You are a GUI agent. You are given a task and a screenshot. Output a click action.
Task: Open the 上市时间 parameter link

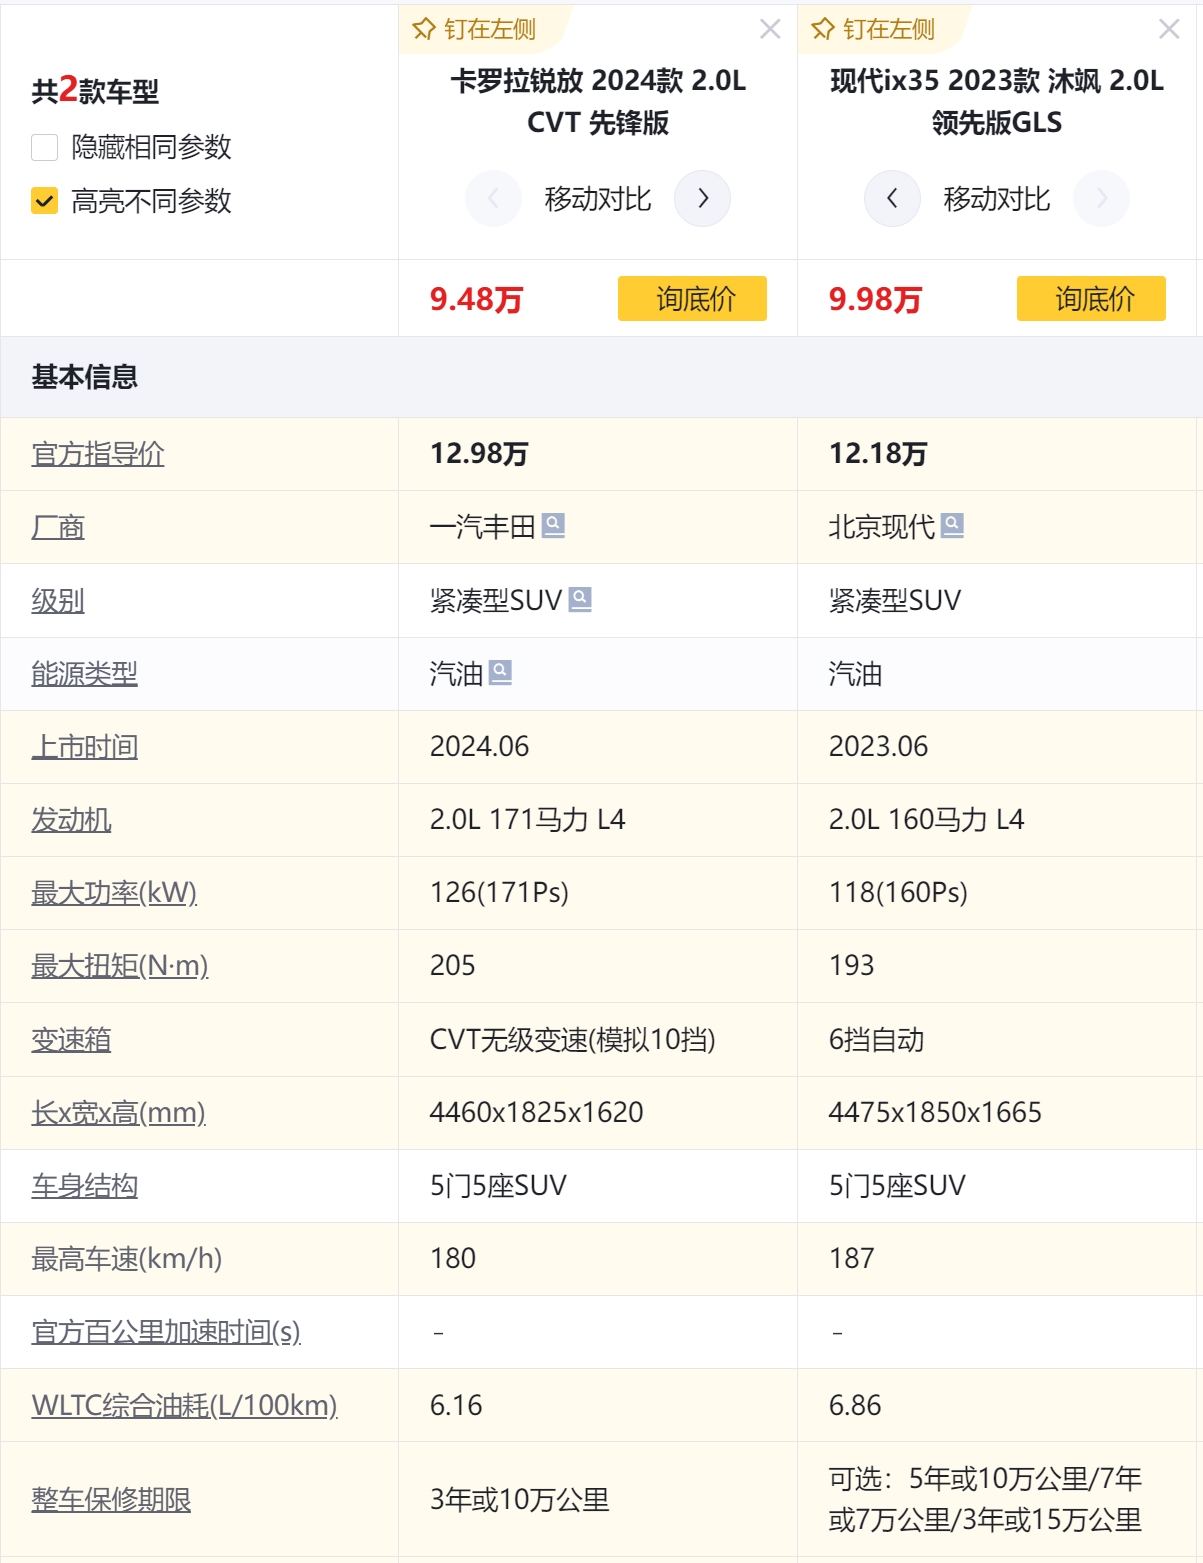(x=84, y=746)
